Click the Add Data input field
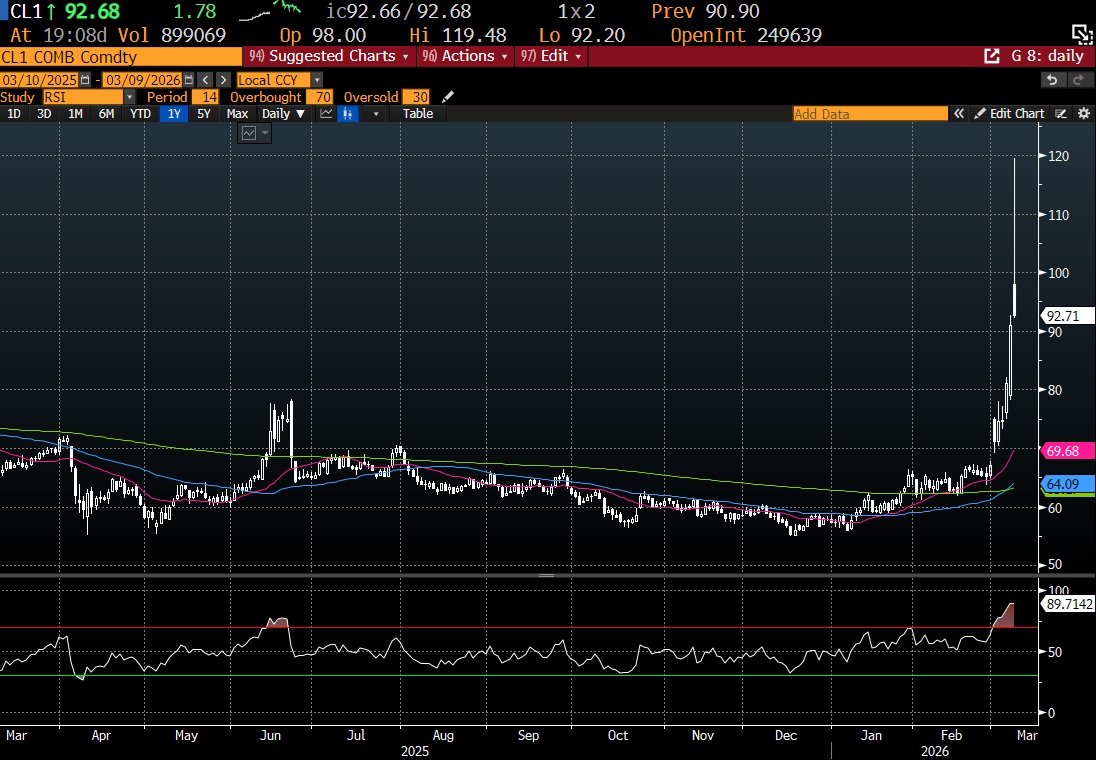 [869, 114]
